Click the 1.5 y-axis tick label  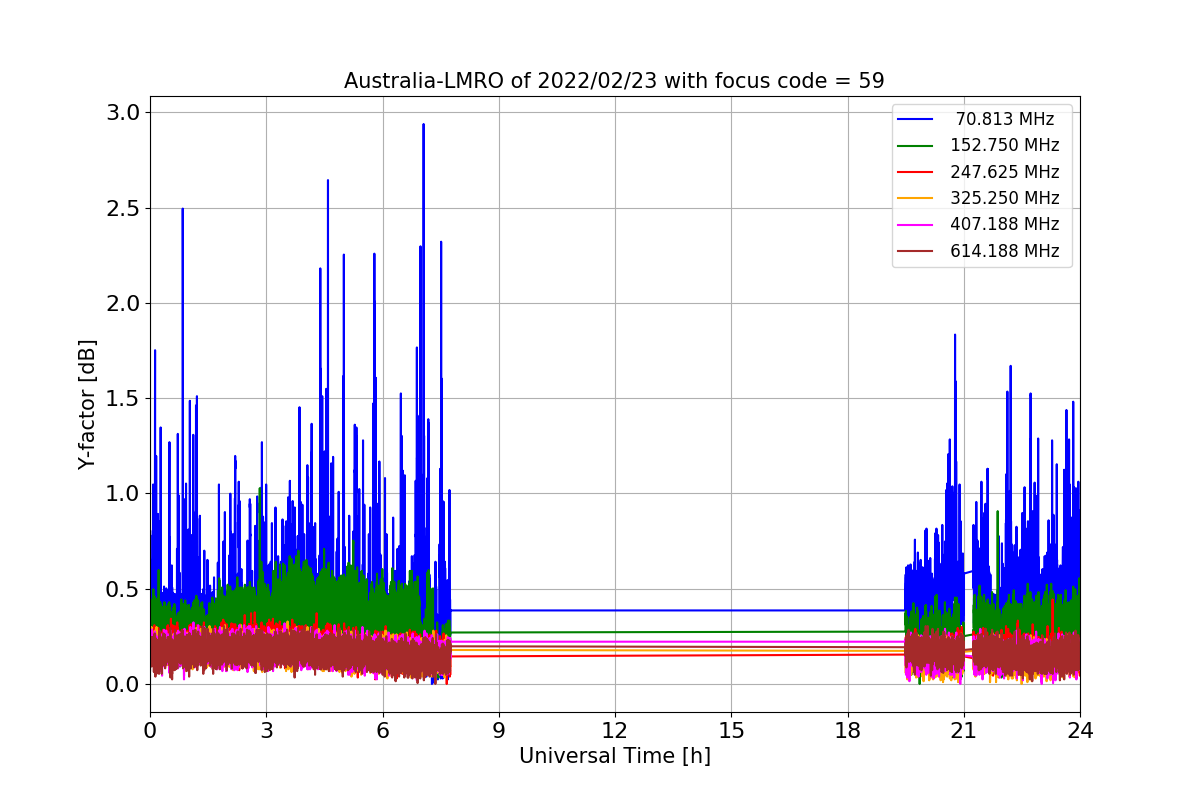pos(123,398)
